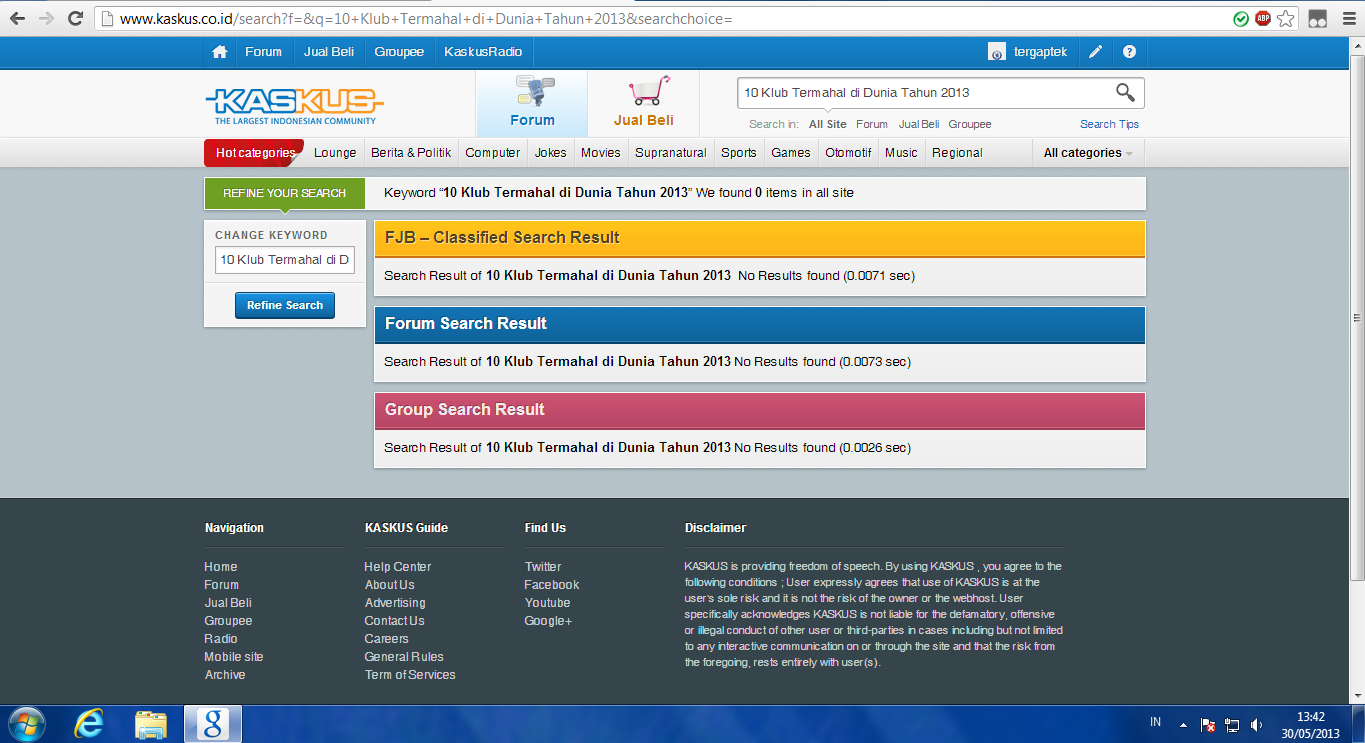Click the magnifier search icon
The width and height of the screenshot is (1365, 743).
coord(1125,93)
